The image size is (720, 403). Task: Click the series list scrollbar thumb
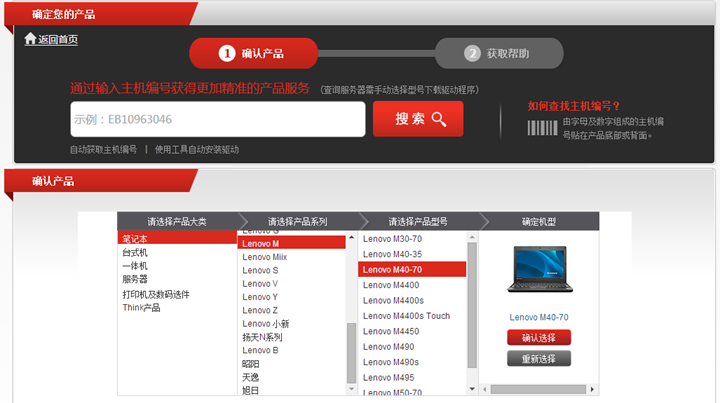pyautogui.click(x=352, y=353)
